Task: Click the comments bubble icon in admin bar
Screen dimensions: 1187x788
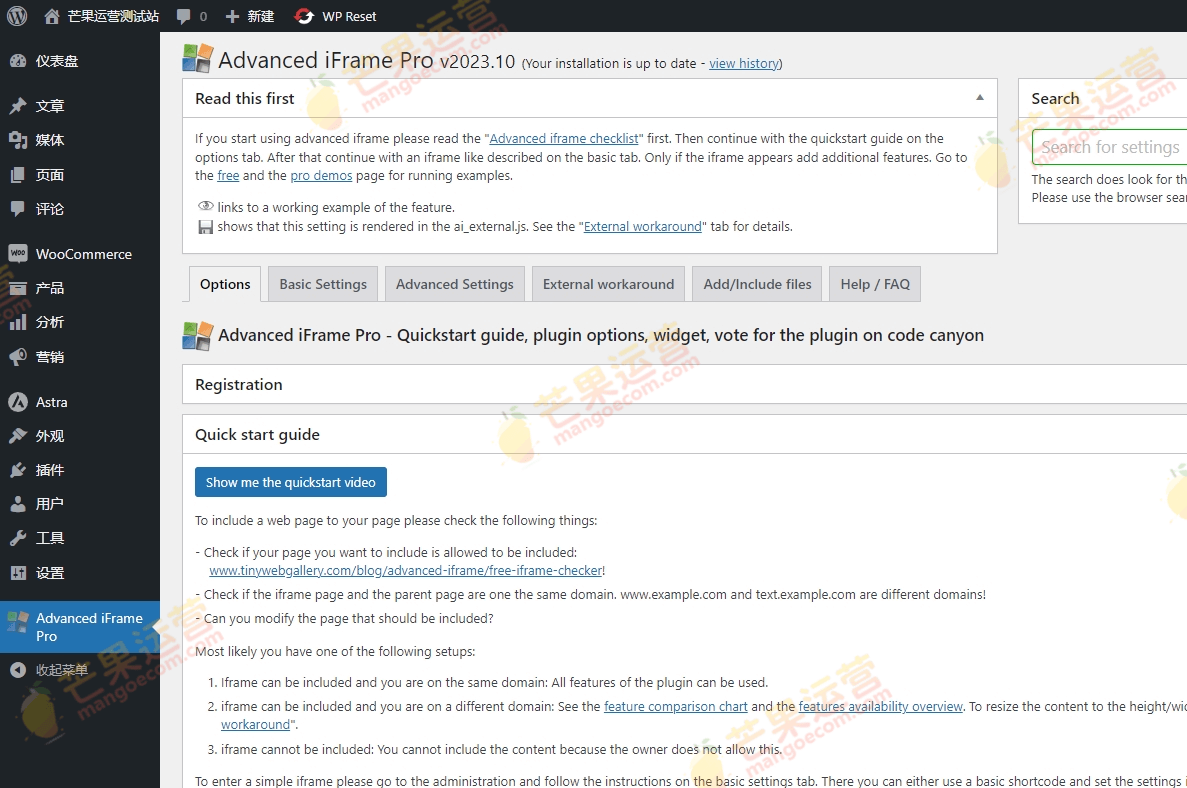Action: click(186, 15)
